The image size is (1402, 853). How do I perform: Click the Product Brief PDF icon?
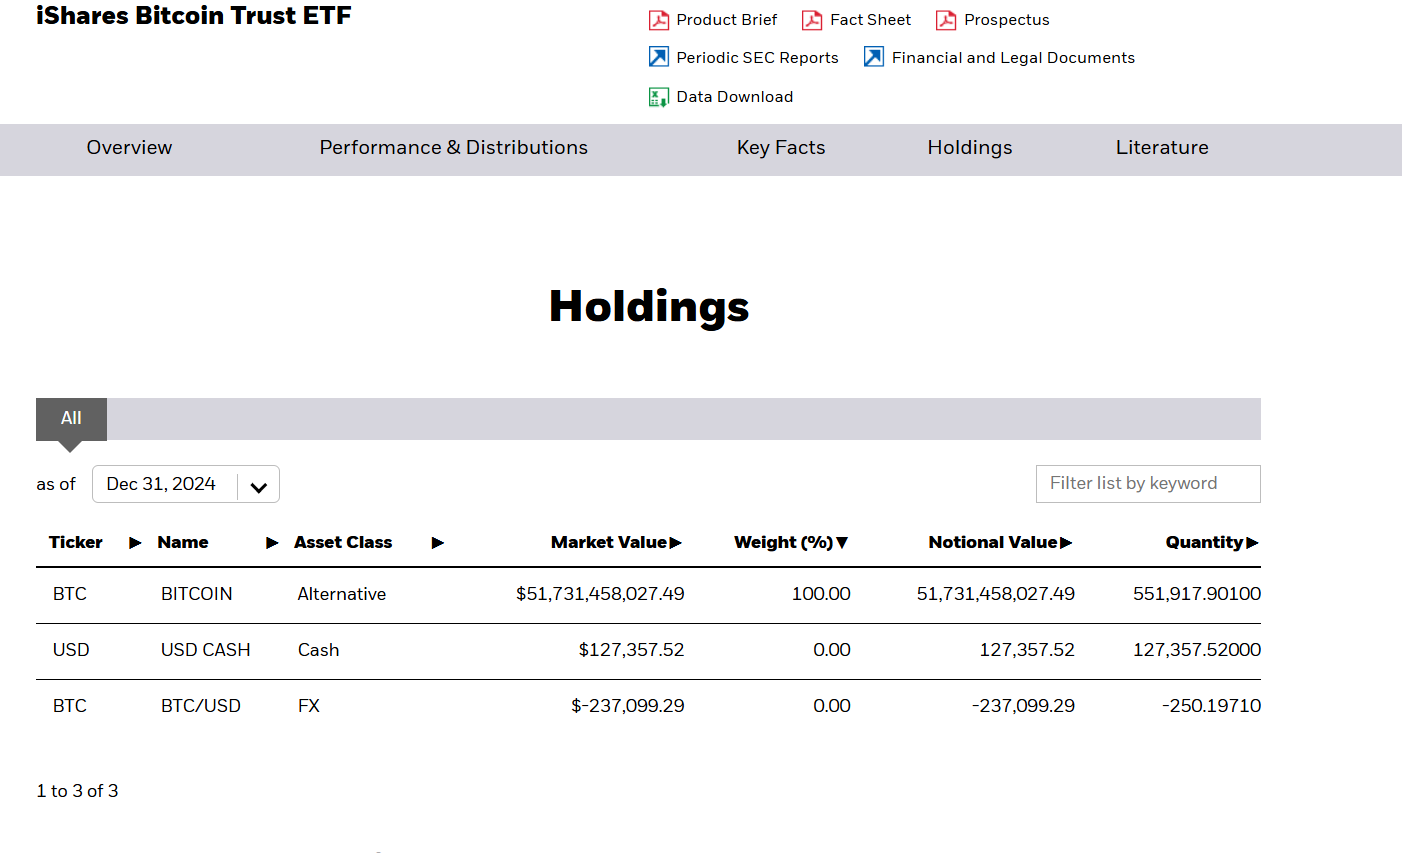coord(659,20)
